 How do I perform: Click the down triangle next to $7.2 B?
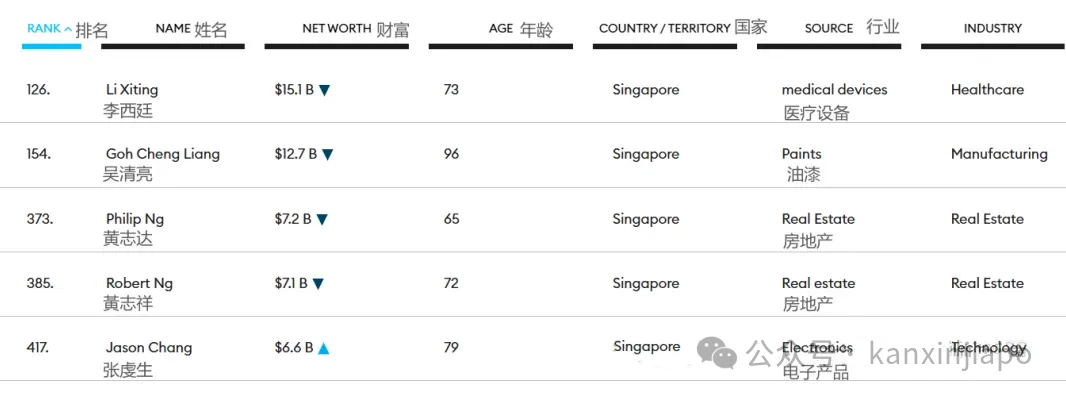point(322,219)
